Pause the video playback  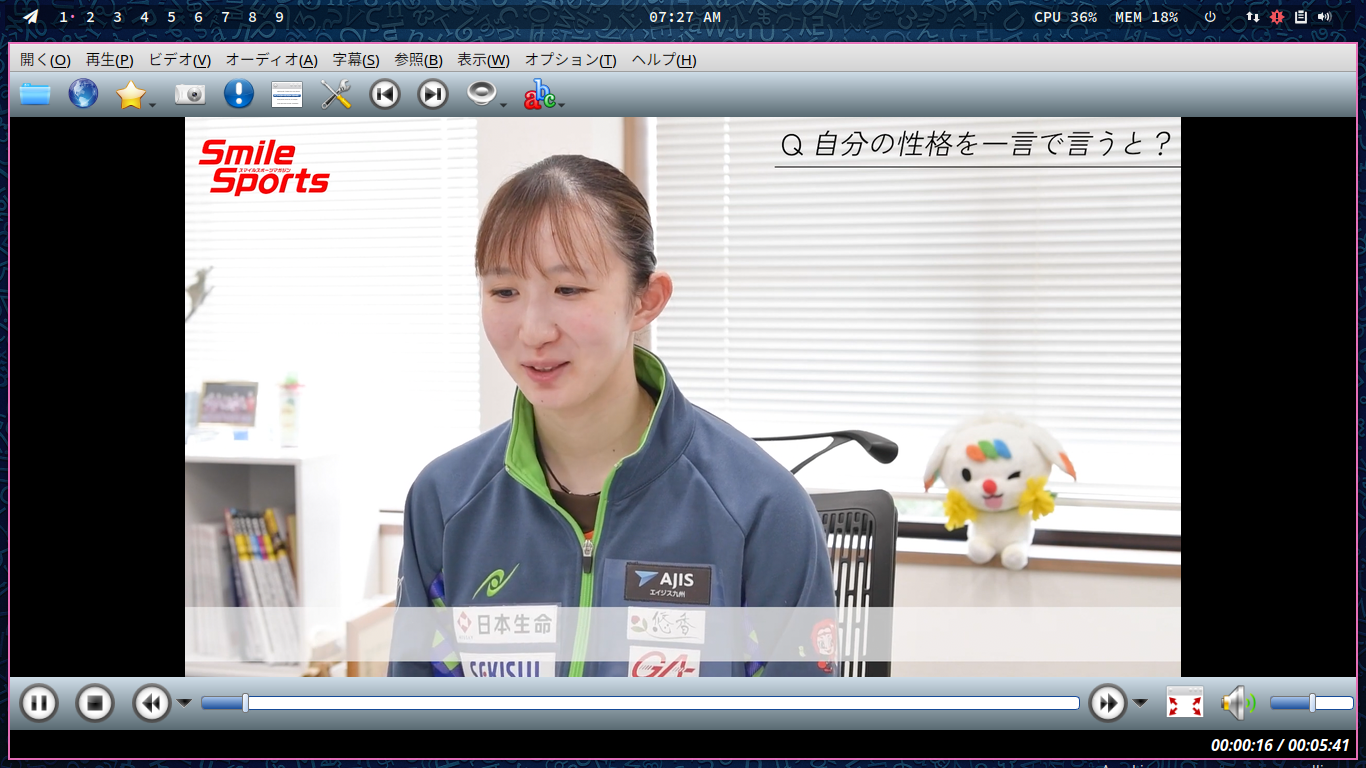39,703
